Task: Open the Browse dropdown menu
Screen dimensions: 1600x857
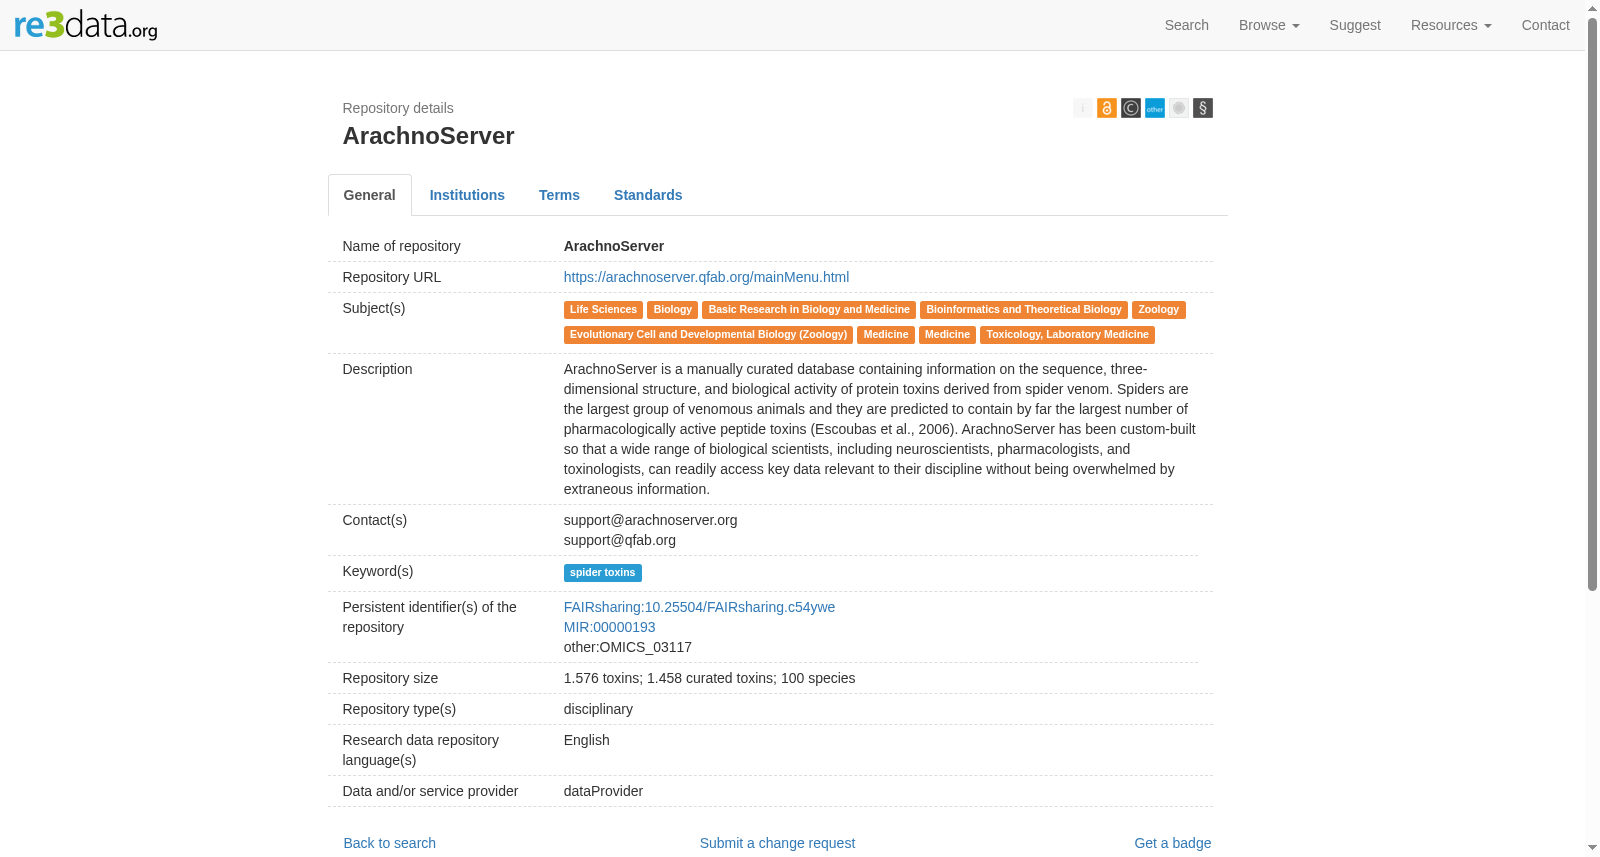Action: click(x=1269, y=25)
